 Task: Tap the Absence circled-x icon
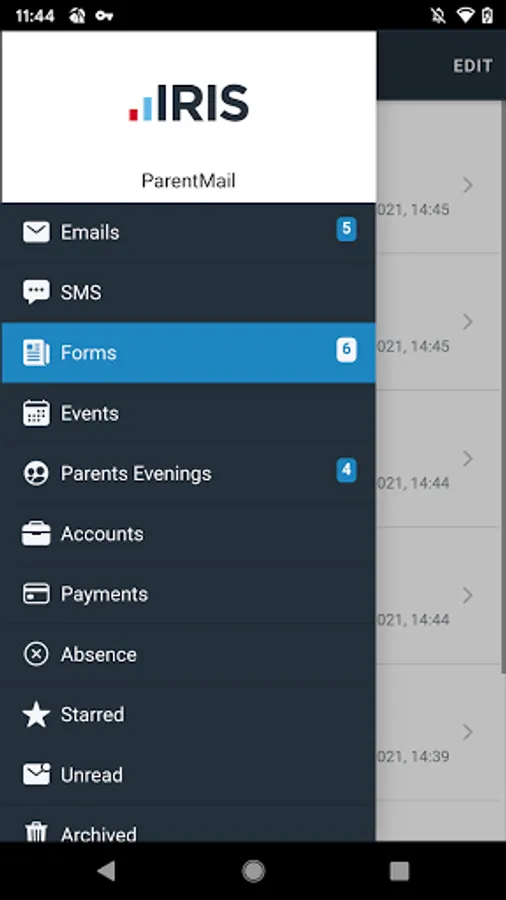click(36, 654)
